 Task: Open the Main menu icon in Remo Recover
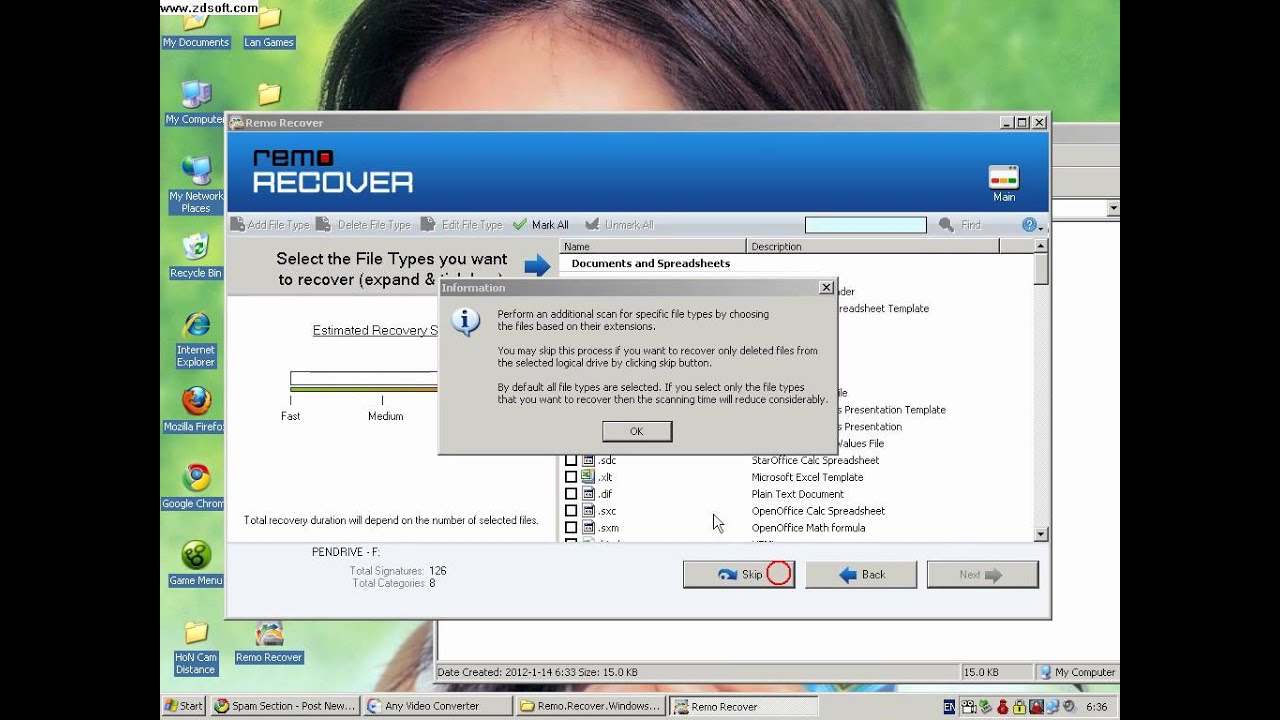pos(1003,182)
